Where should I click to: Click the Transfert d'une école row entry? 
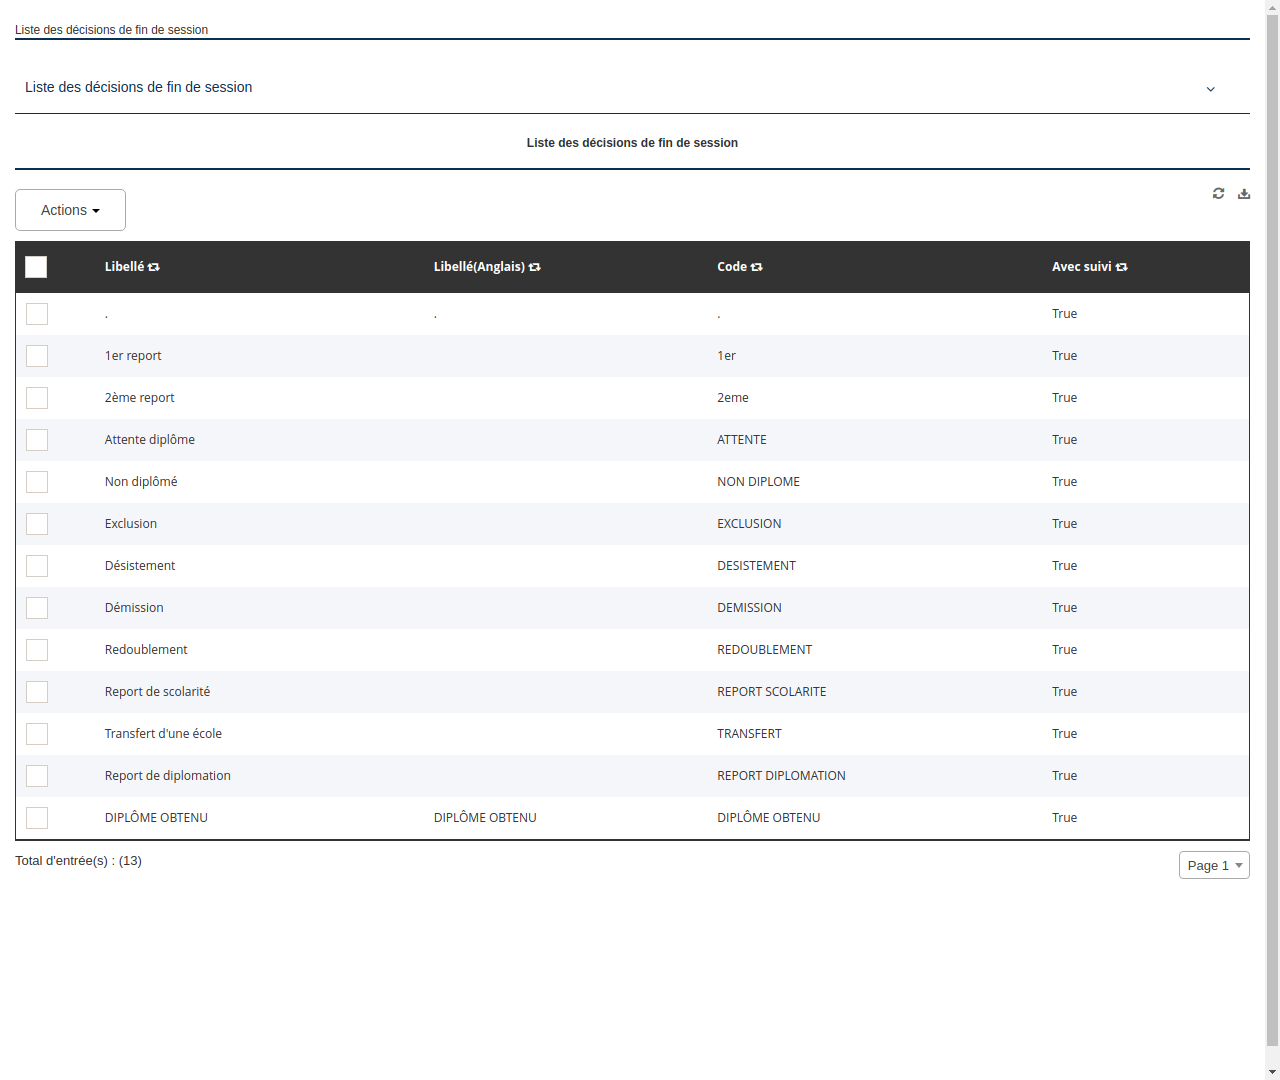point(163,733)
